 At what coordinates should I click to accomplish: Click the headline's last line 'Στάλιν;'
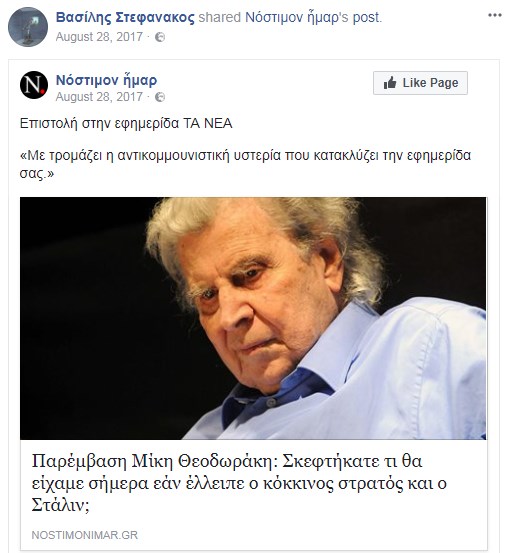(x=60, y=505)
